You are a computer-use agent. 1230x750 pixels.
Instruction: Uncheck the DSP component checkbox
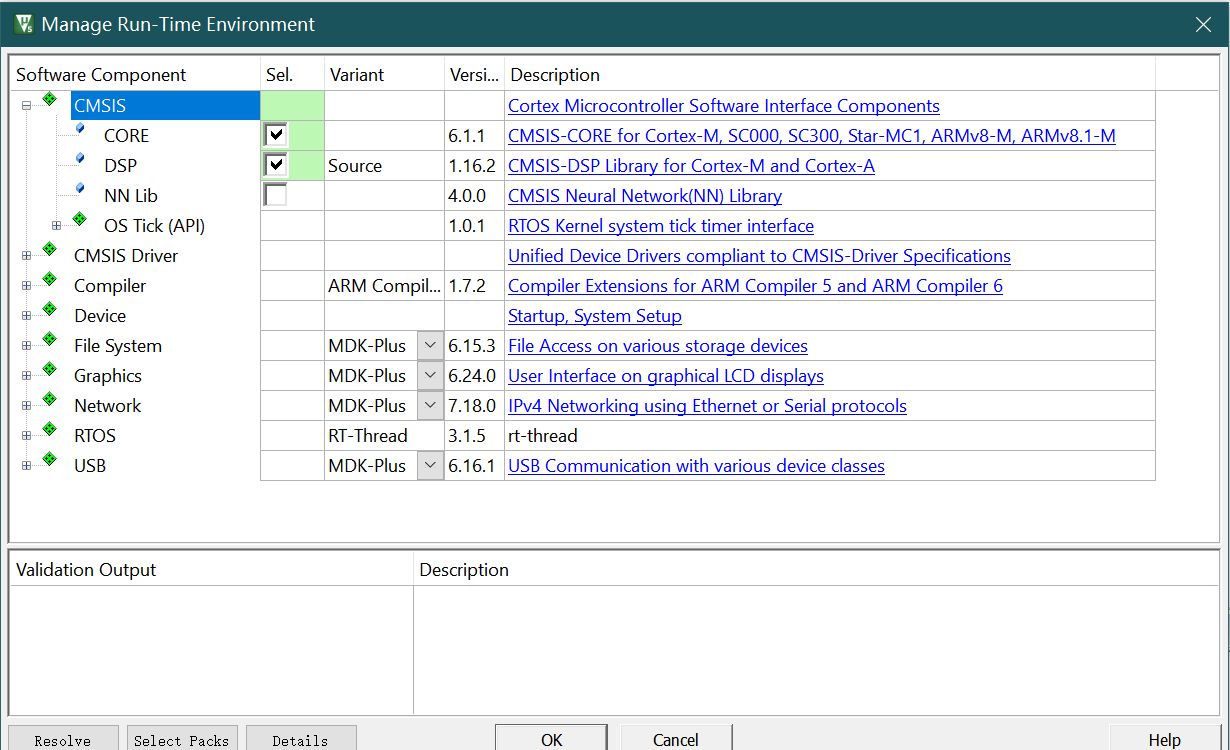[275, 165]
